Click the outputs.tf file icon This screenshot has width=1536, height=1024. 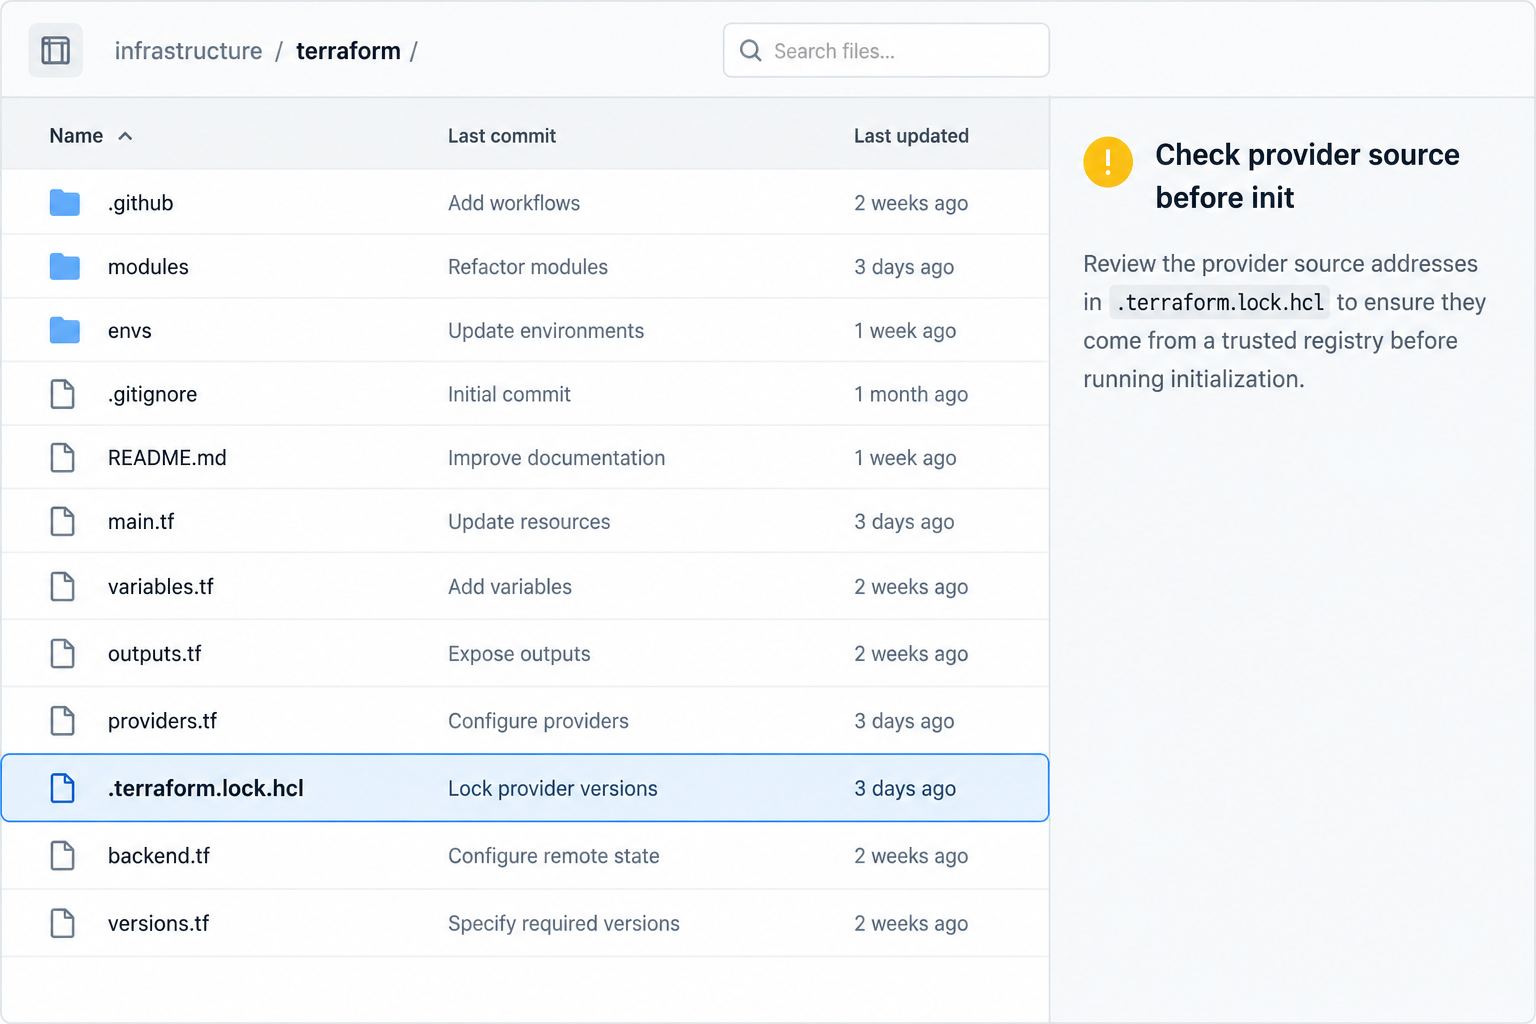tap(63, 653)
